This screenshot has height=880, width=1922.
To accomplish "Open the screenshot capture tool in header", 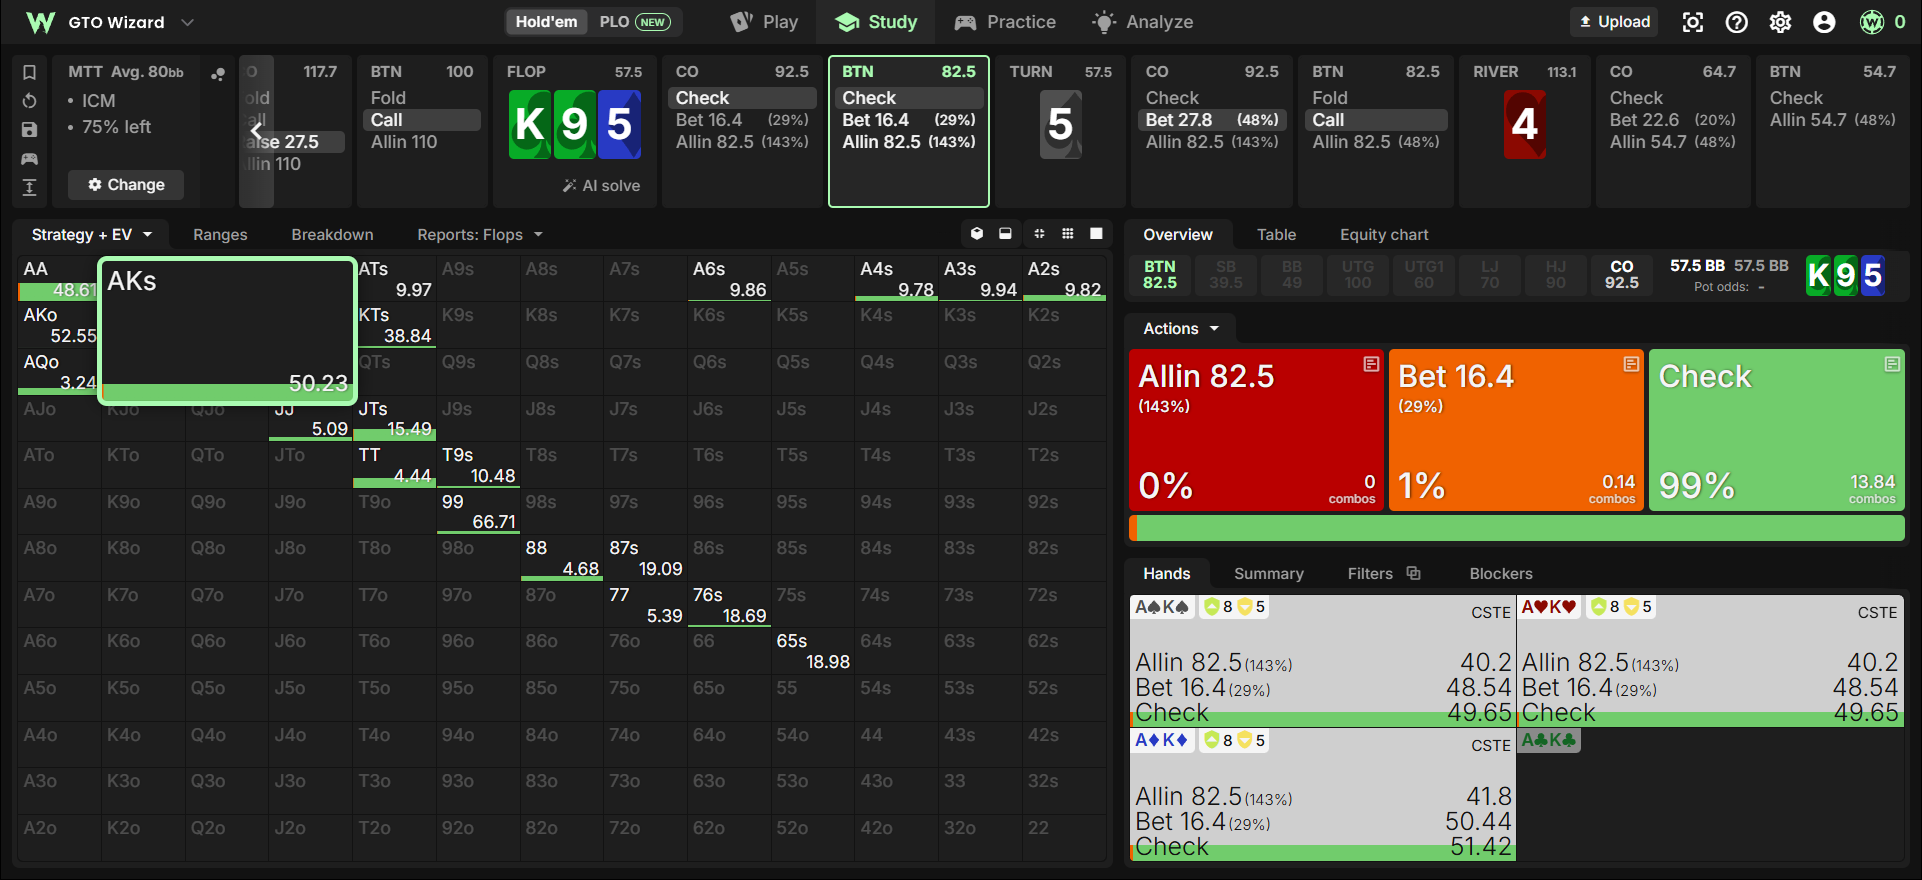I will pos(1693,22).
